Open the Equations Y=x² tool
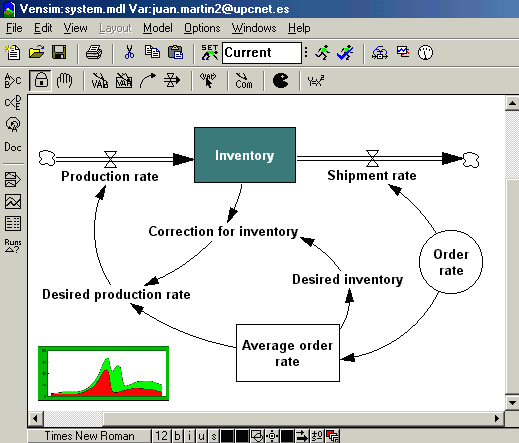This screenshot has width=519, height=443. [316, 81]
